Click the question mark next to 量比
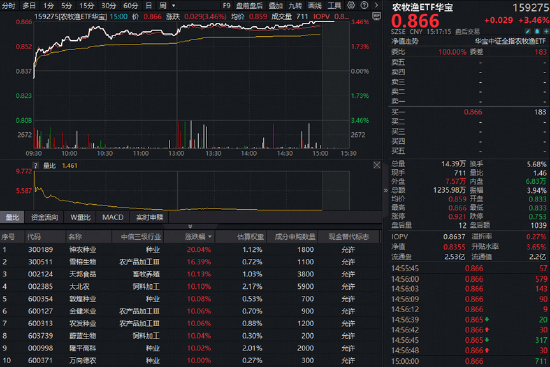The image size is (550, 367). [35, 166]
